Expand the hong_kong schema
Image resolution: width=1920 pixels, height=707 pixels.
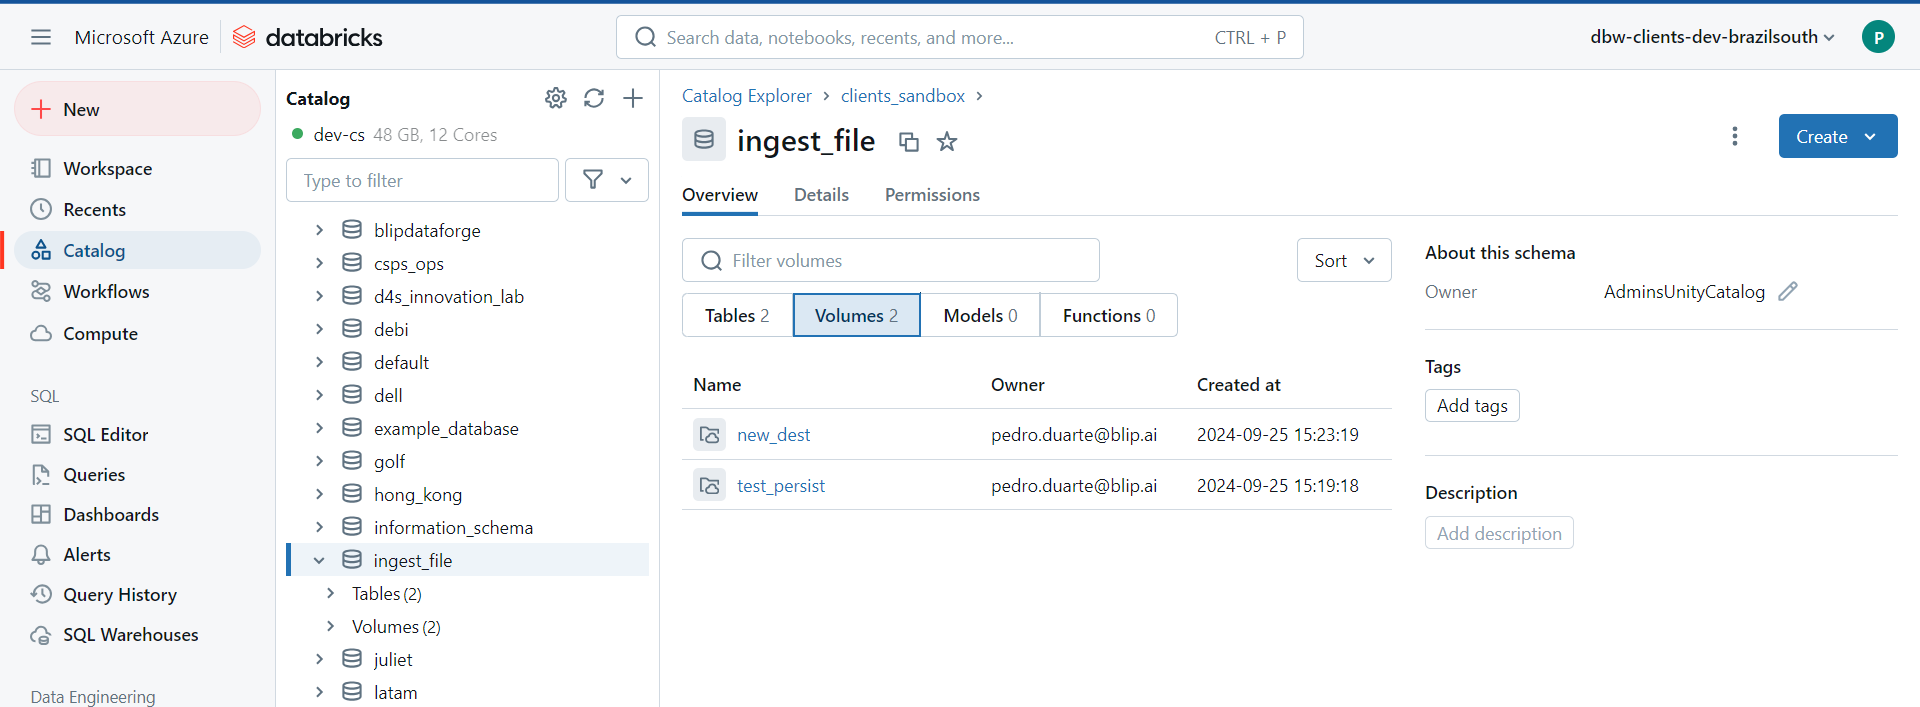coord(319,494)
